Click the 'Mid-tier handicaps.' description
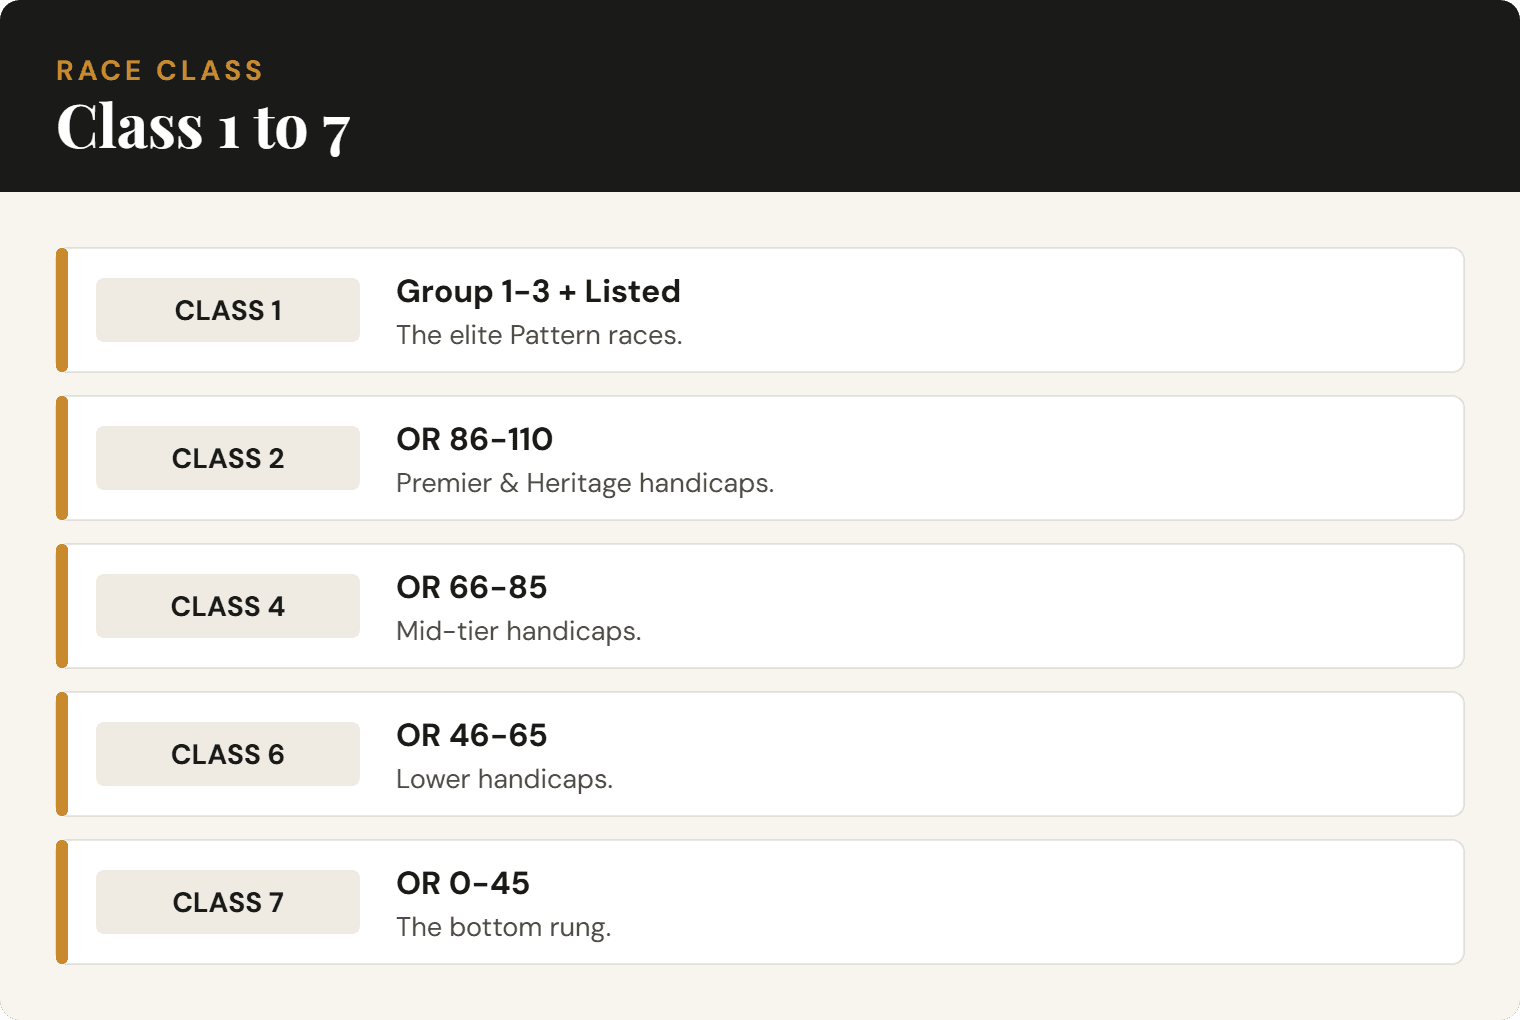Image resolution: width=1520 pixels, height=1020 pixels. point(518,631)
